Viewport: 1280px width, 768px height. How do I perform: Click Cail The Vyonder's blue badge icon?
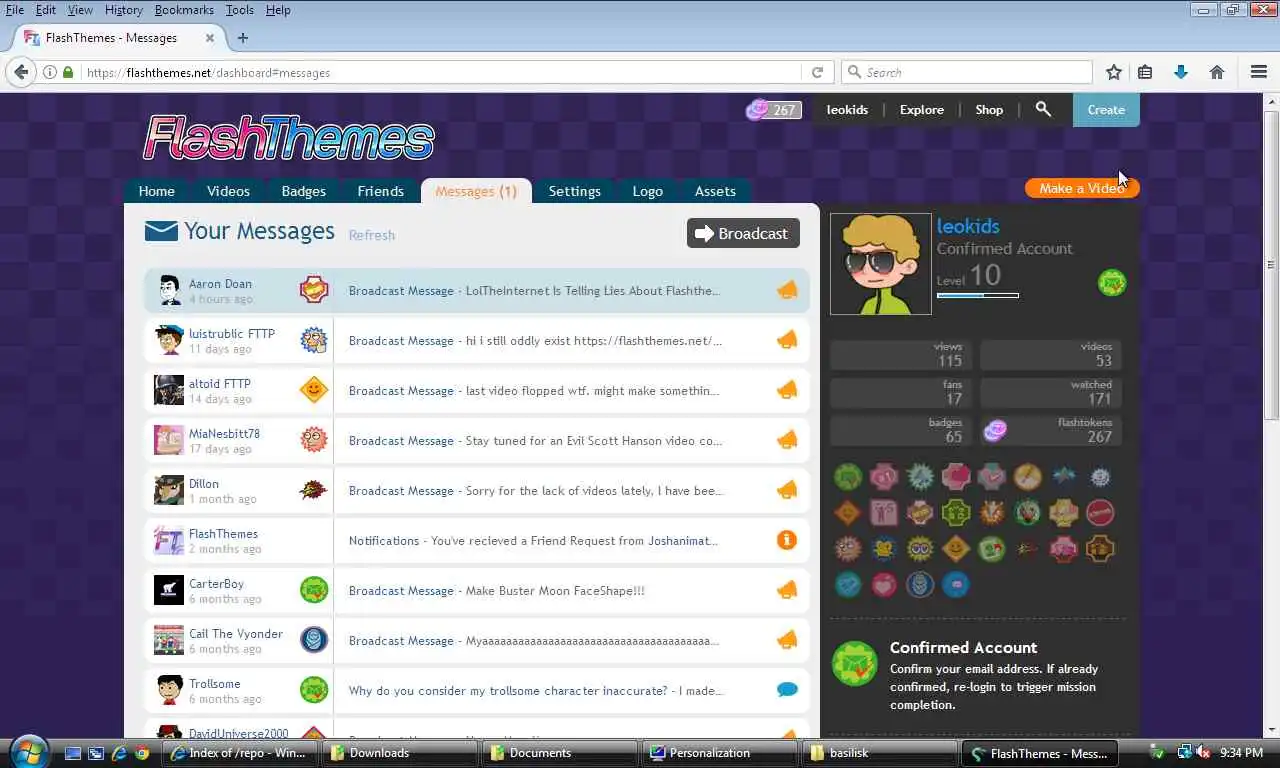(x=314, y=640)
